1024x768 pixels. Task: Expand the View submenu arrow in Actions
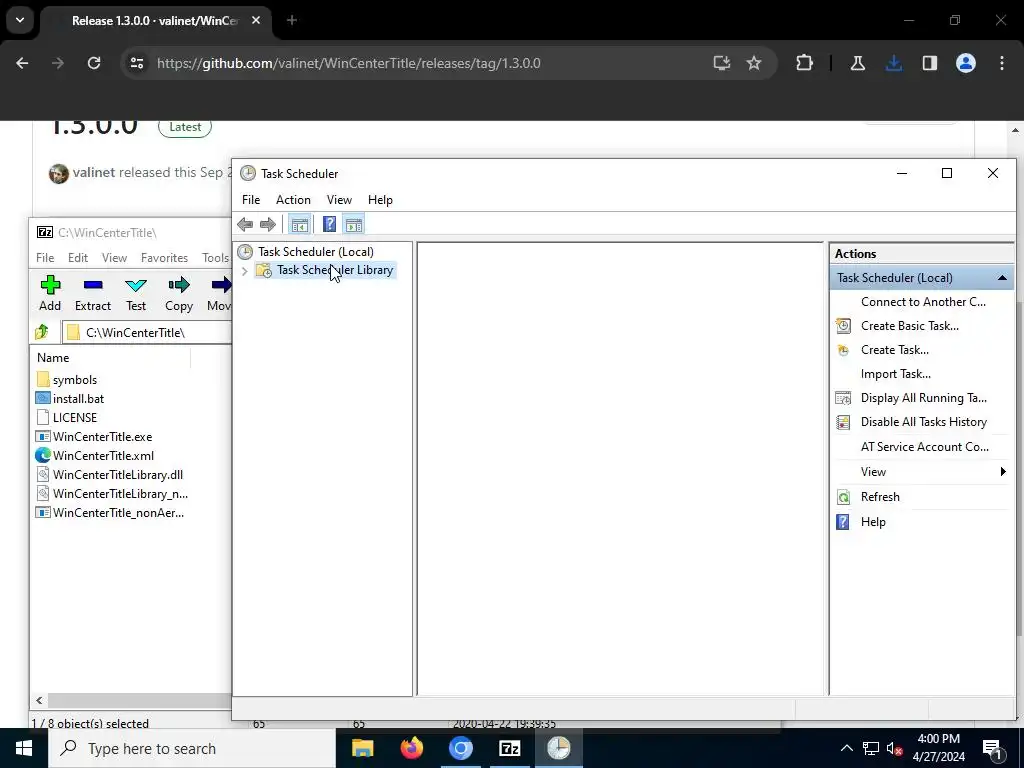tap(1003, 472)
